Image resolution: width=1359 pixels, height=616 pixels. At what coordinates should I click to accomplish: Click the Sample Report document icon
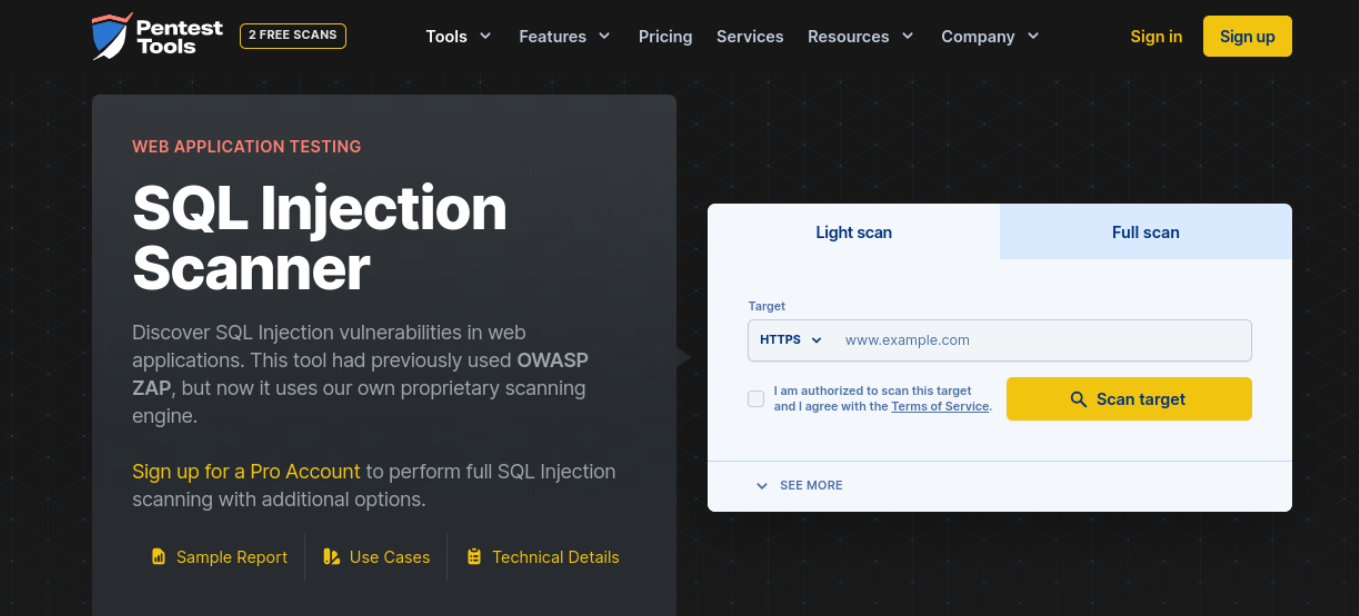(x=158, y=557)
